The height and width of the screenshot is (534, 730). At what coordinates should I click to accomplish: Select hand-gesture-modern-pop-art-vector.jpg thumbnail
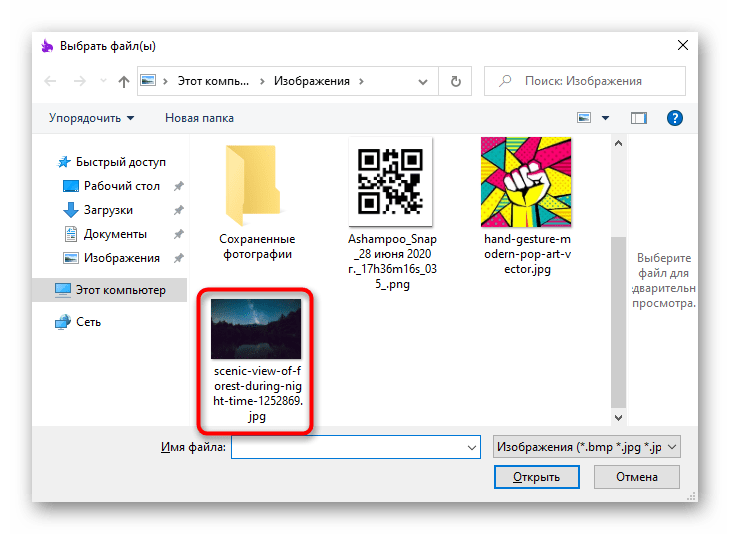[x=526, y=182]
